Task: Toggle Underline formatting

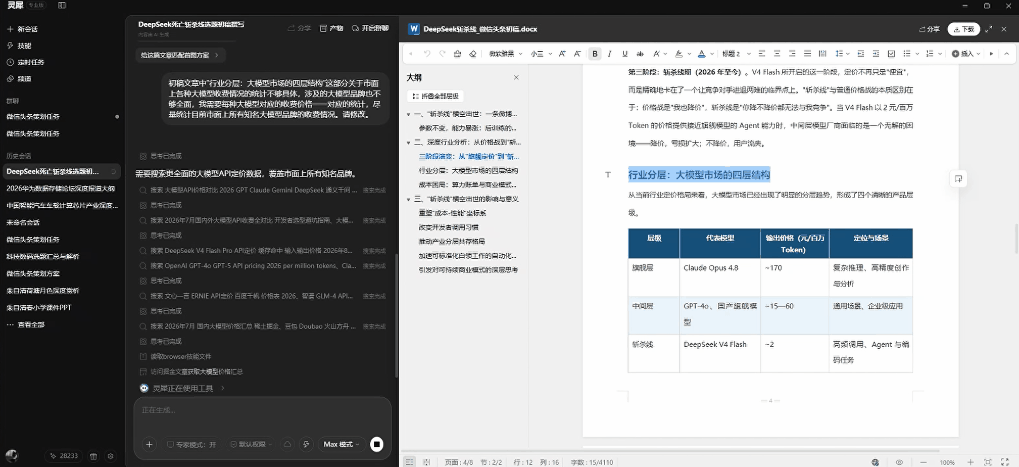Action: (625, 54)
